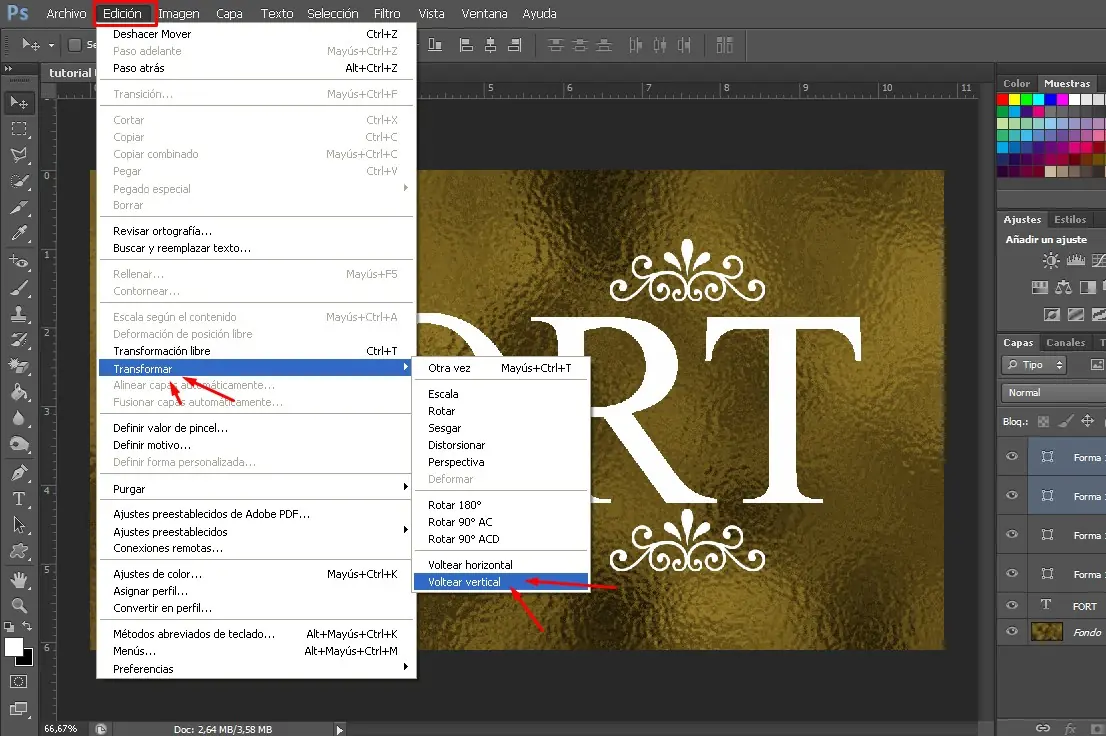This screenshot has width=1106, height=736.
Task: Select the Zoom magnifier tool
Action: (x=19, y=605)
